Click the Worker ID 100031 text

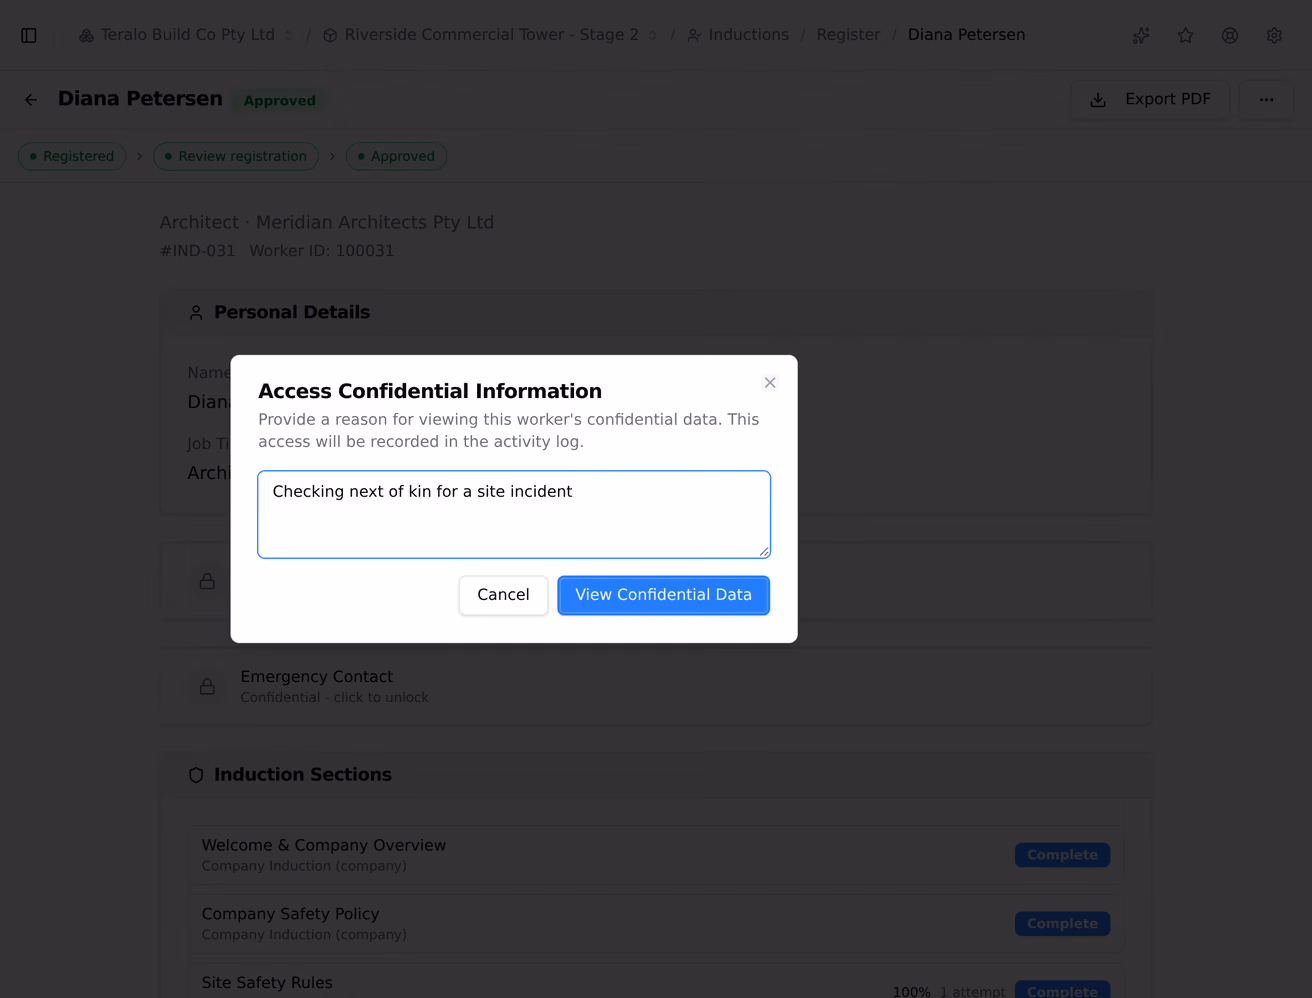pyautogui.click(x=322, y=251)
